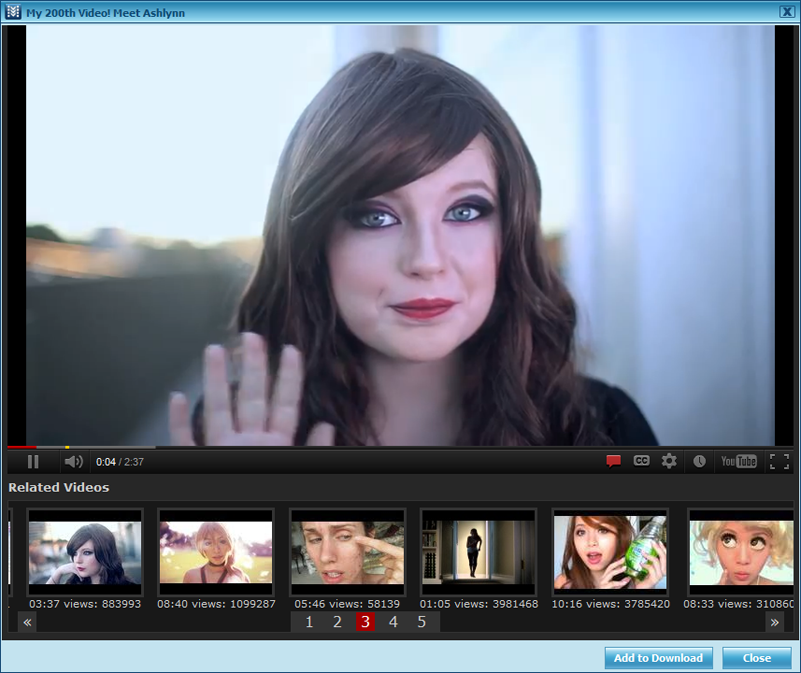Toggle closed captions CC button
801x673 pixels.
point(641,461)
